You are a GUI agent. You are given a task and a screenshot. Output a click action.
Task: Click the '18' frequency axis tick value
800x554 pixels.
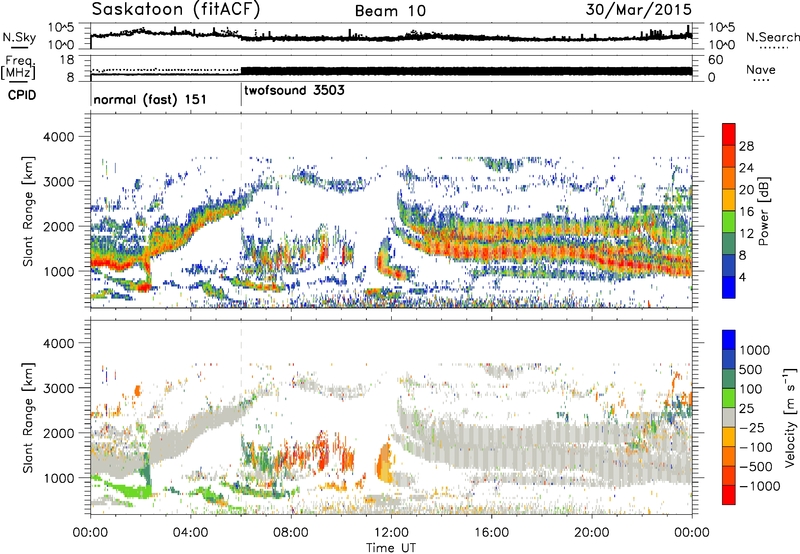(x=67, y=60)
